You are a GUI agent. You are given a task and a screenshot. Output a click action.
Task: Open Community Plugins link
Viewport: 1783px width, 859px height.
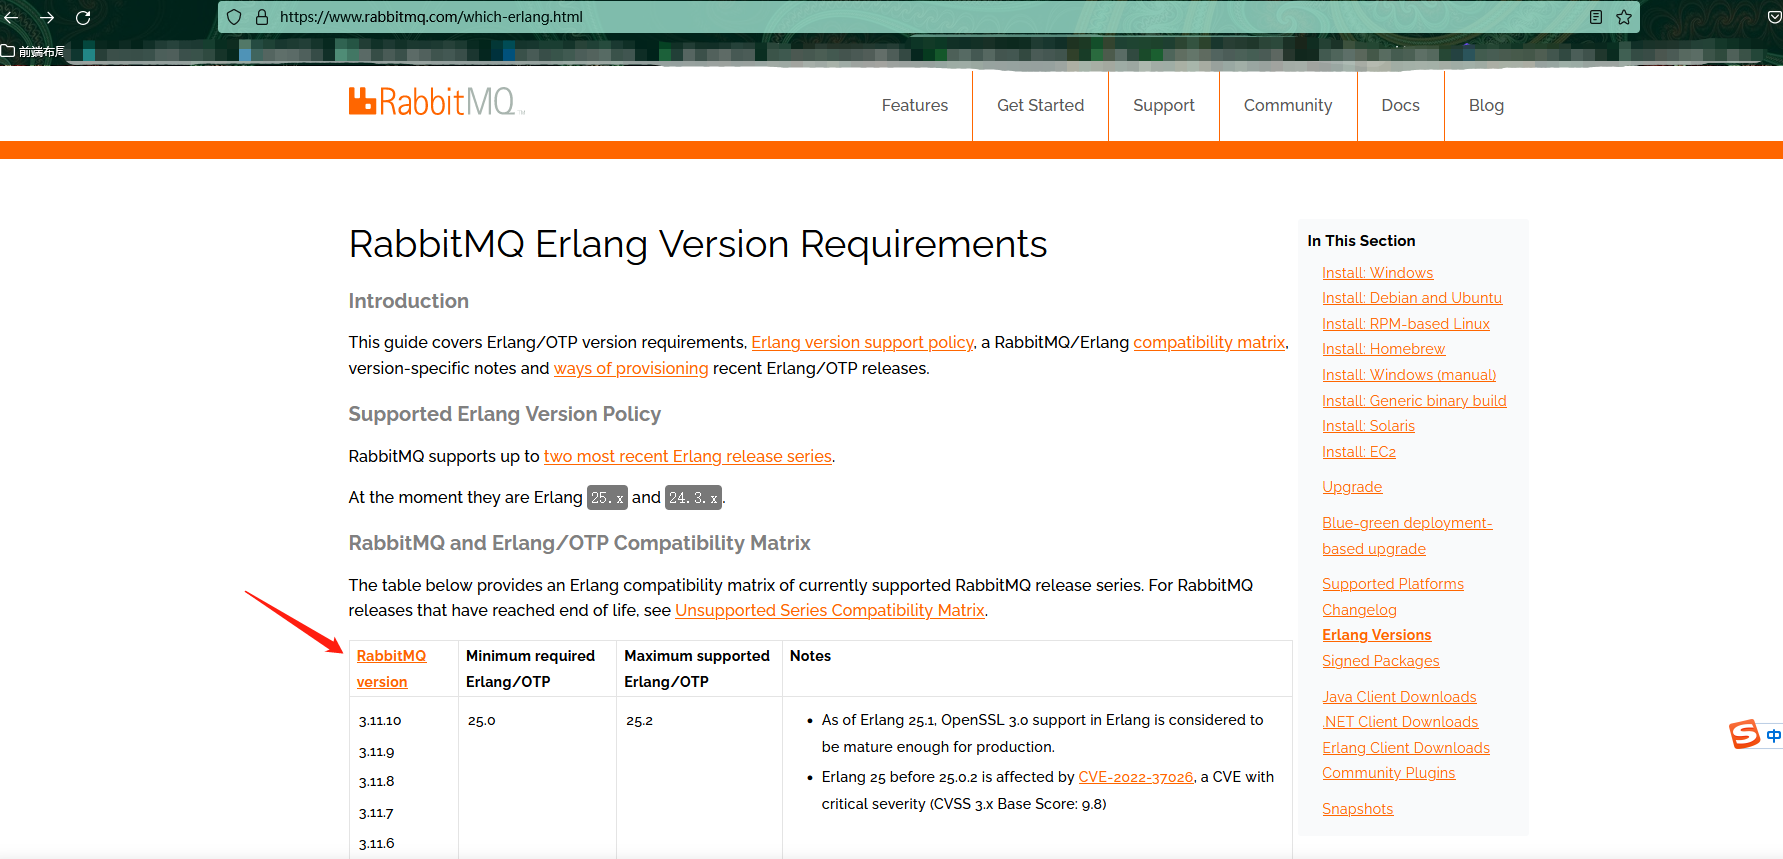[x=1388, y=773]
